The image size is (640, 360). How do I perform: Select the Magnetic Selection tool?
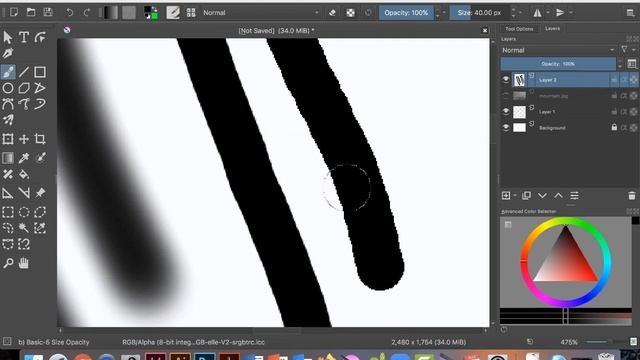click(24, 244)
